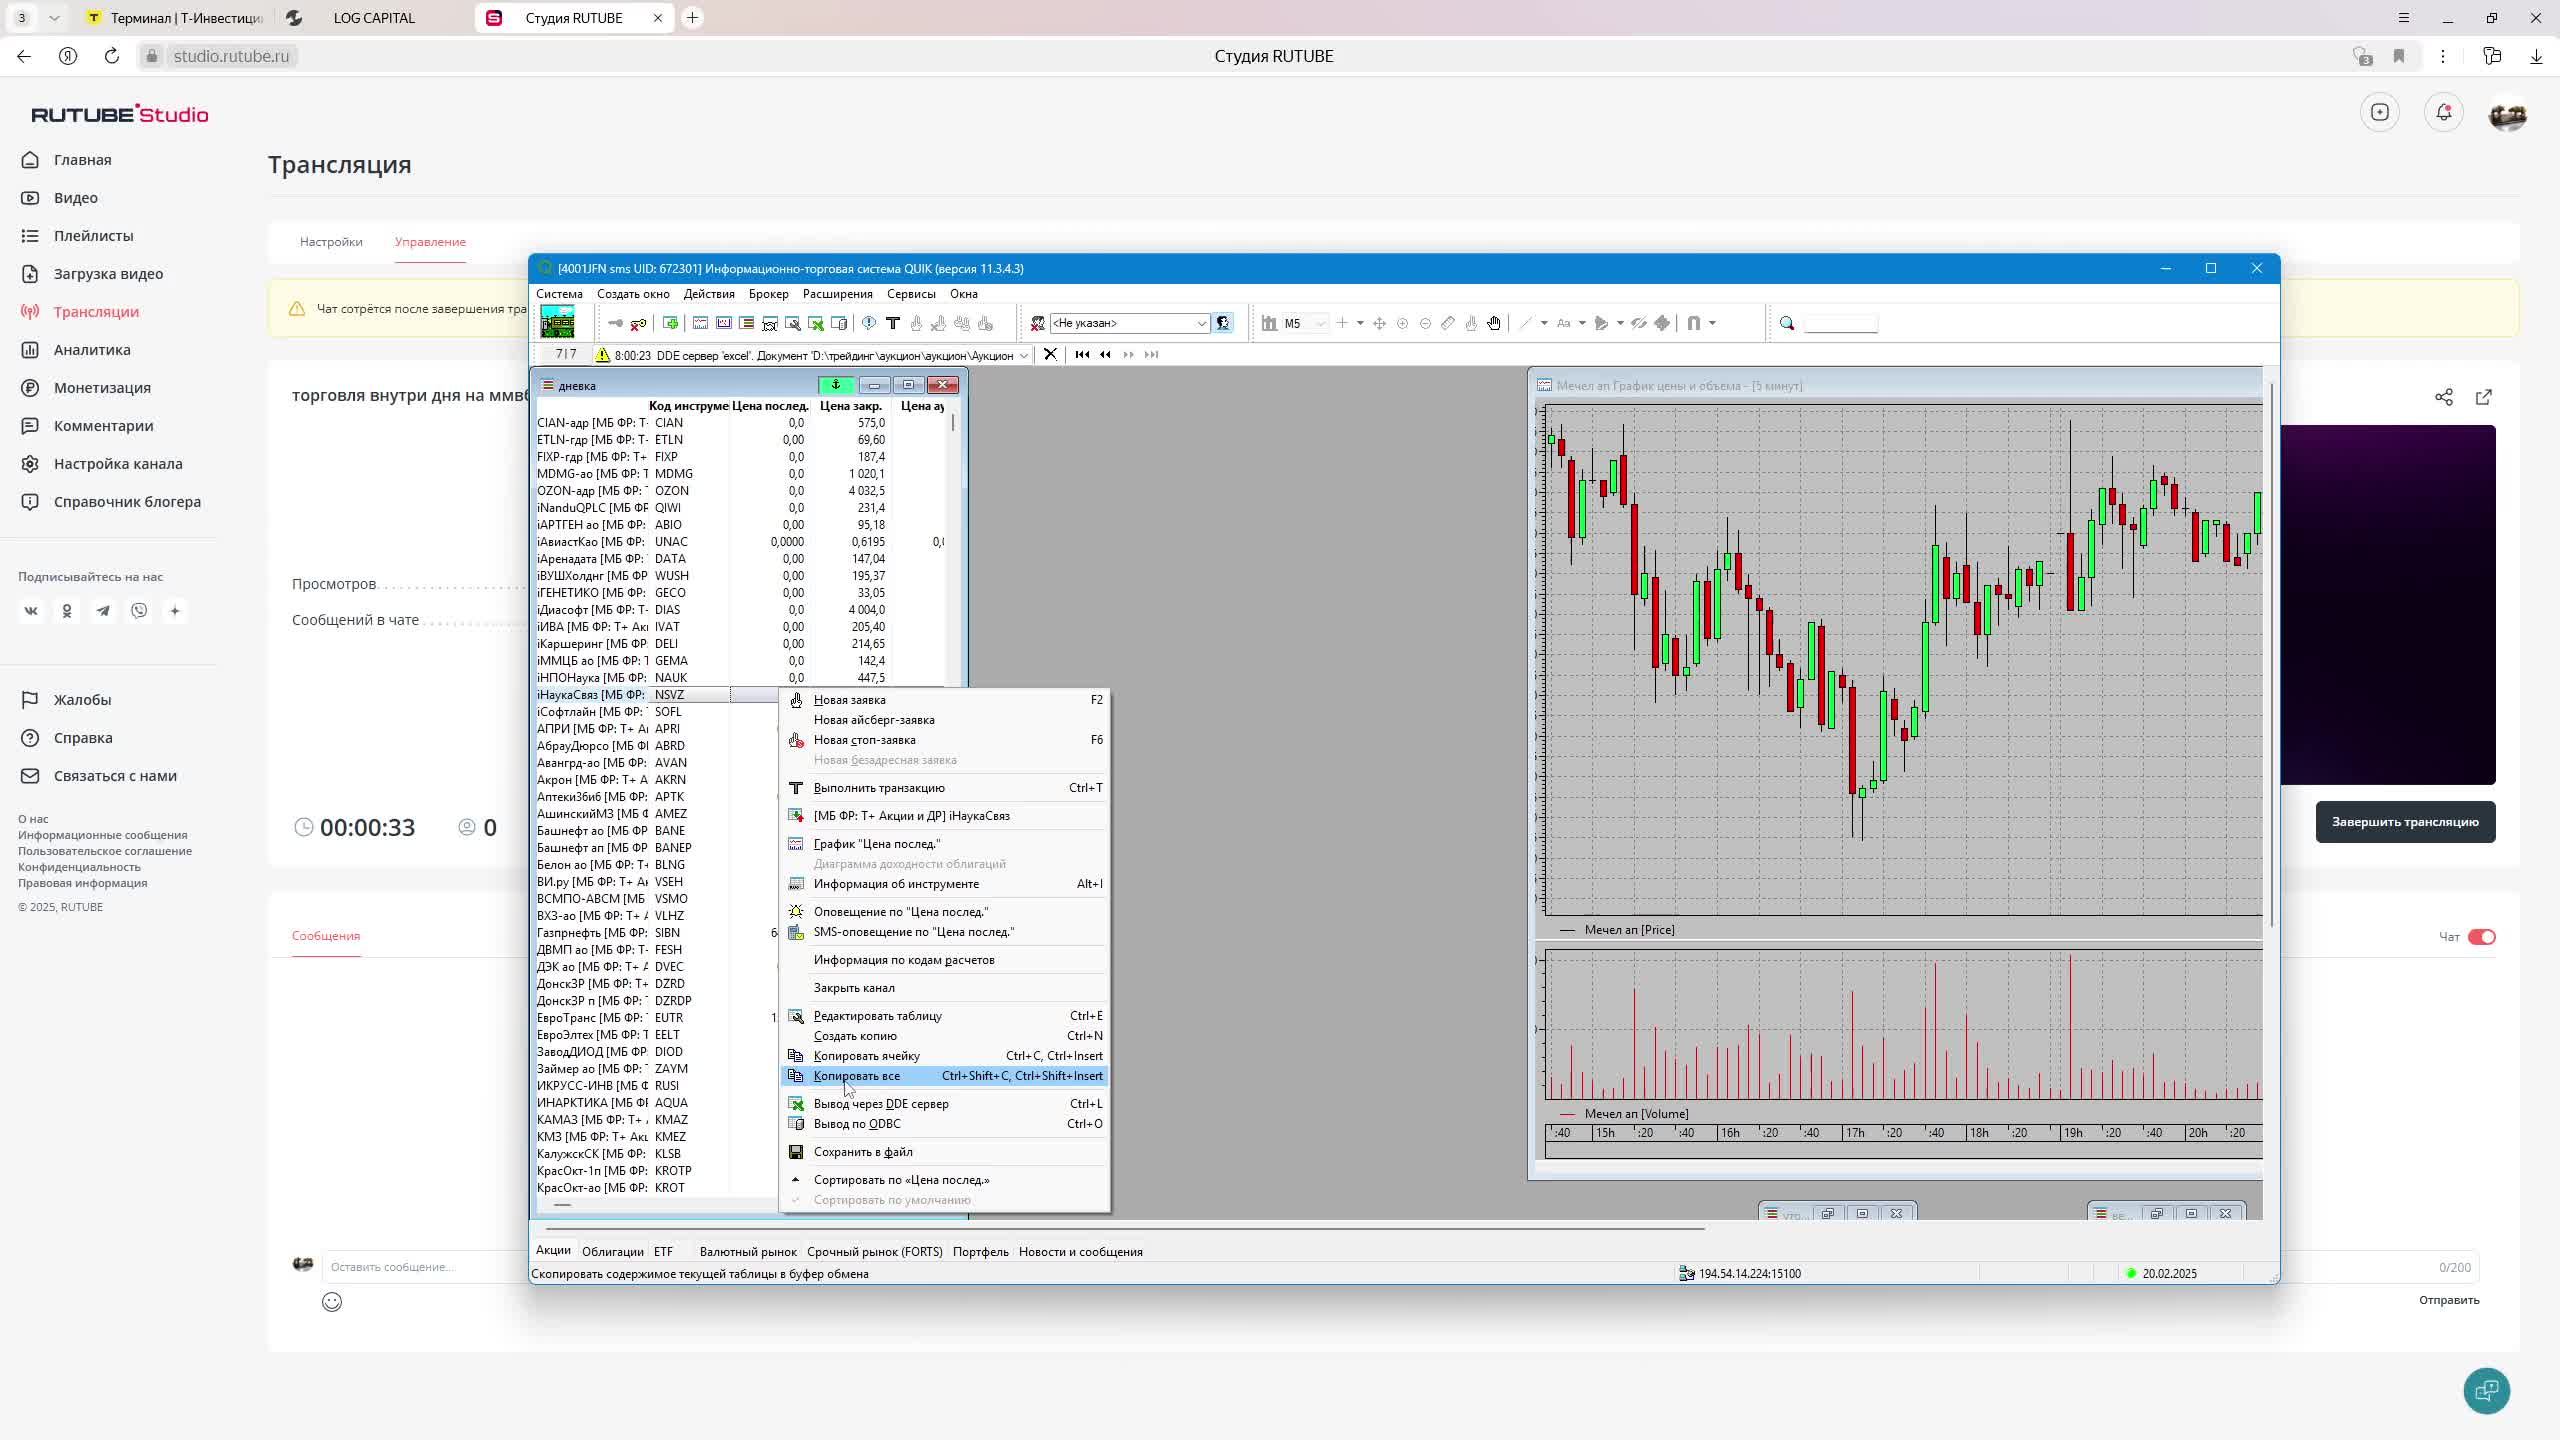The width and height of the screenshot is (2560, 1440).
Task: Toggle the green anchor pin in дневка window
Action: coord(836,385)
